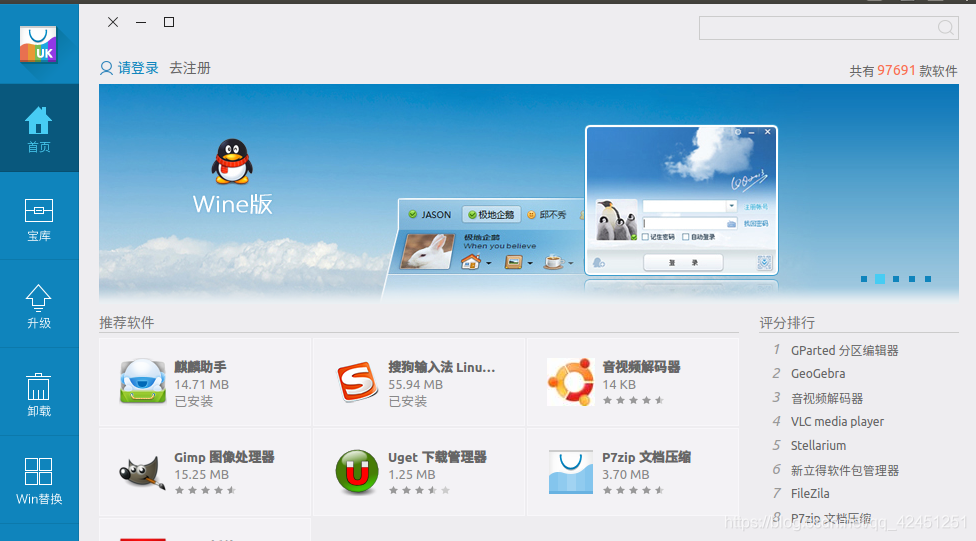This screenshot has height=541, width=976.
Task: Click the search input field
Action: [828, 28]
